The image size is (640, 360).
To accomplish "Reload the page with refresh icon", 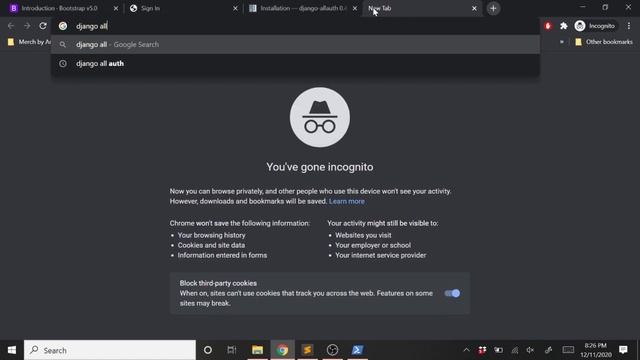I will (x=43, y=26).
